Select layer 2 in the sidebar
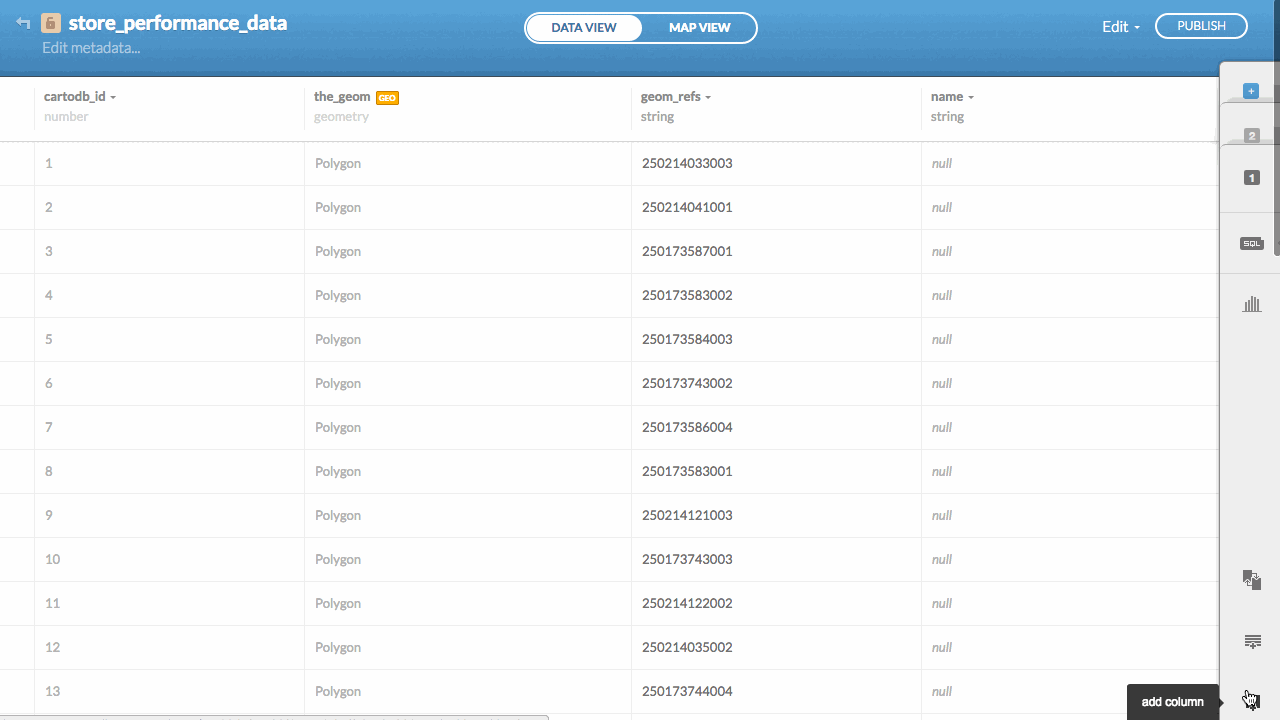 click(1251, 135)
